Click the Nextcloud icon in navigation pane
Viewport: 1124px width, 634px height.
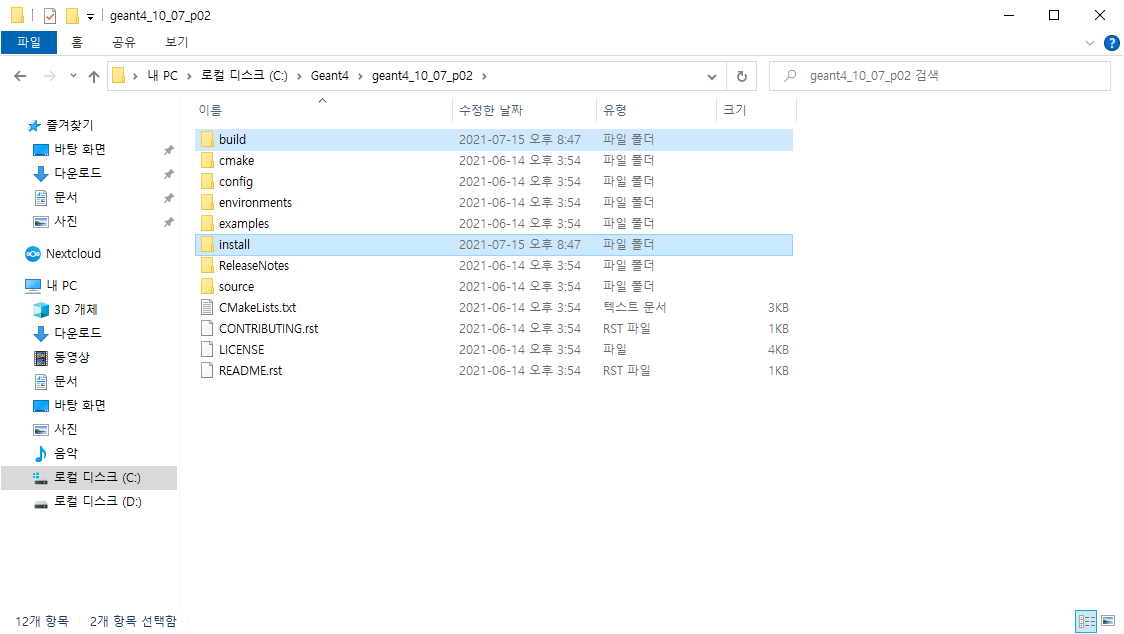point(33,254)
